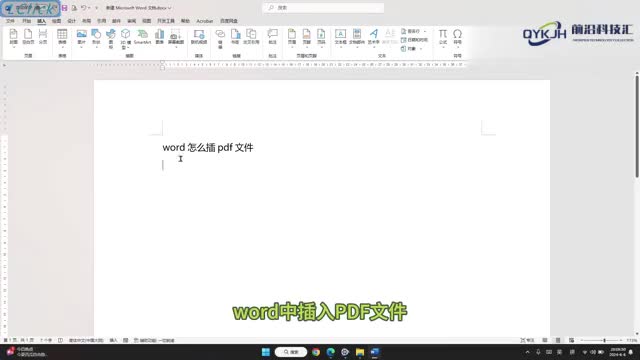Show hidden system tray icons
This screenshot has width=640, height=360.
pos(527,352)
